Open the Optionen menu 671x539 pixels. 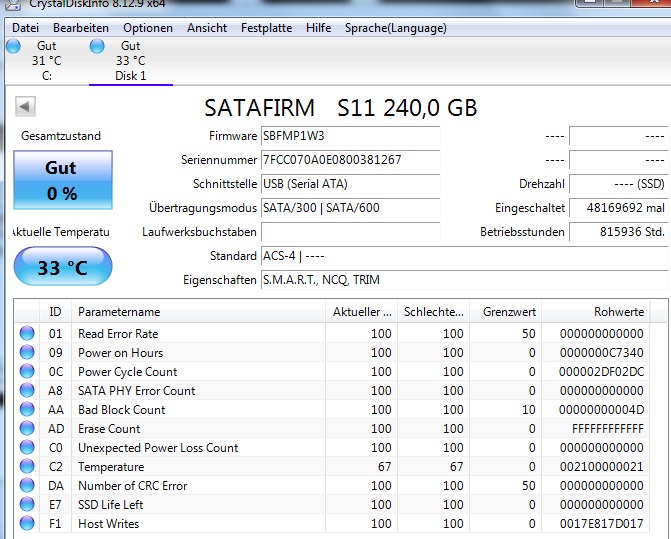pos(148,28)
